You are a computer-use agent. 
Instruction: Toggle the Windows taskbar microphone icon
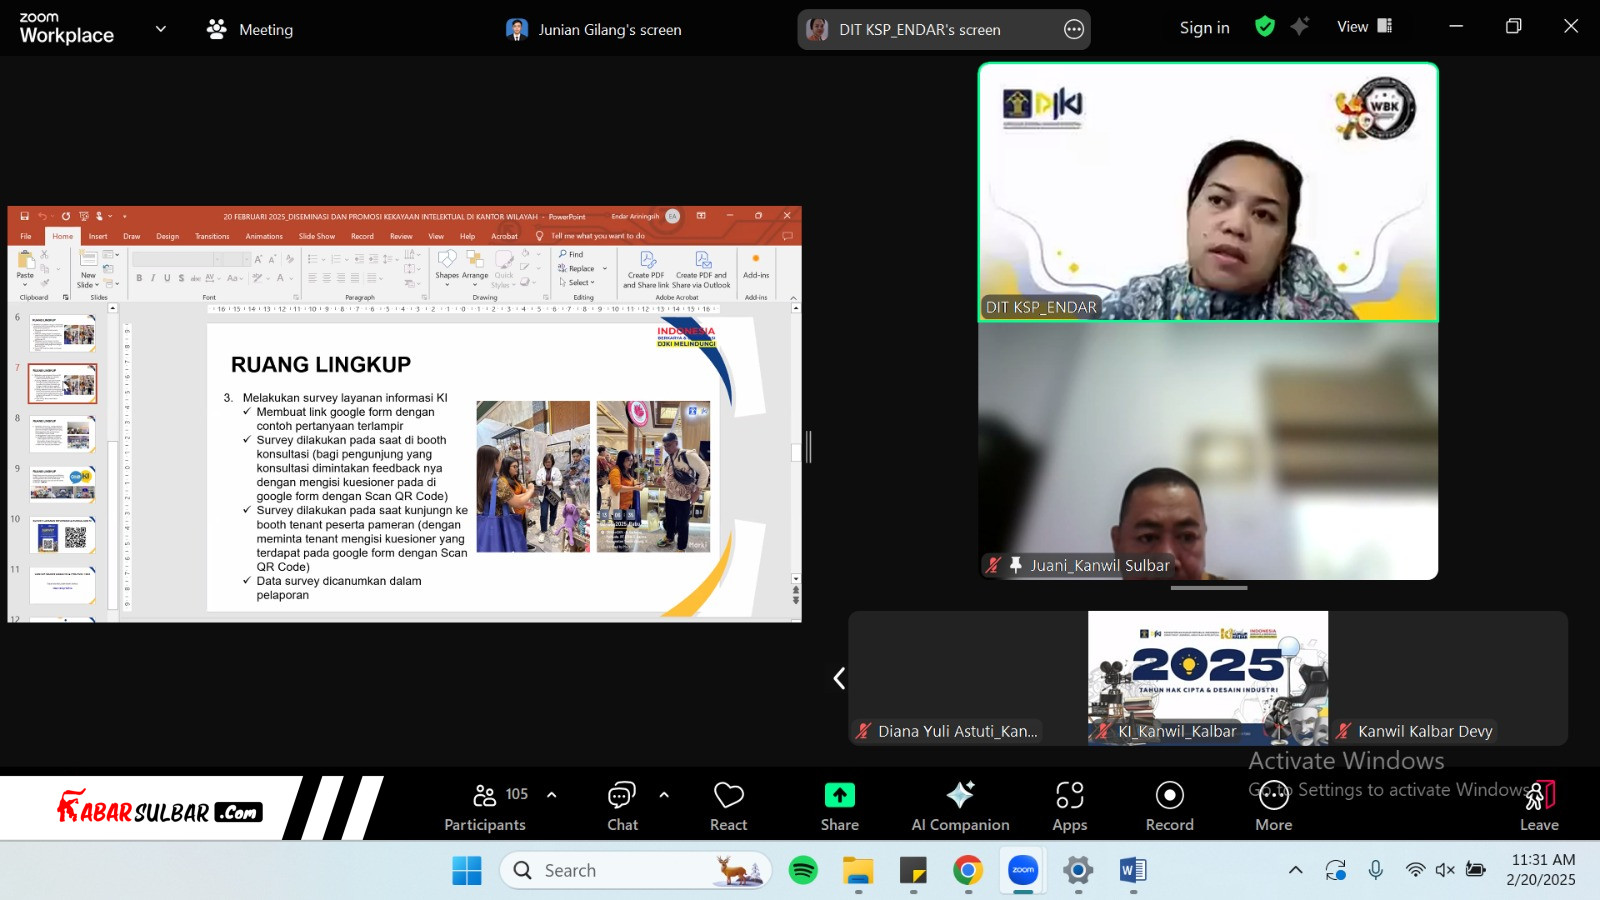[1376, 870]
